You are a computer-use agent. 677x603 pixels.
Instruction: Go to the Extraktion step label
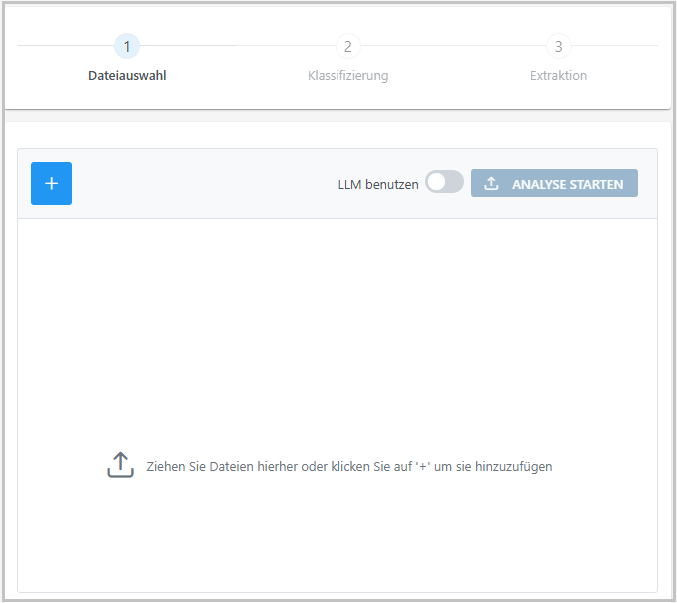(558, 76)
